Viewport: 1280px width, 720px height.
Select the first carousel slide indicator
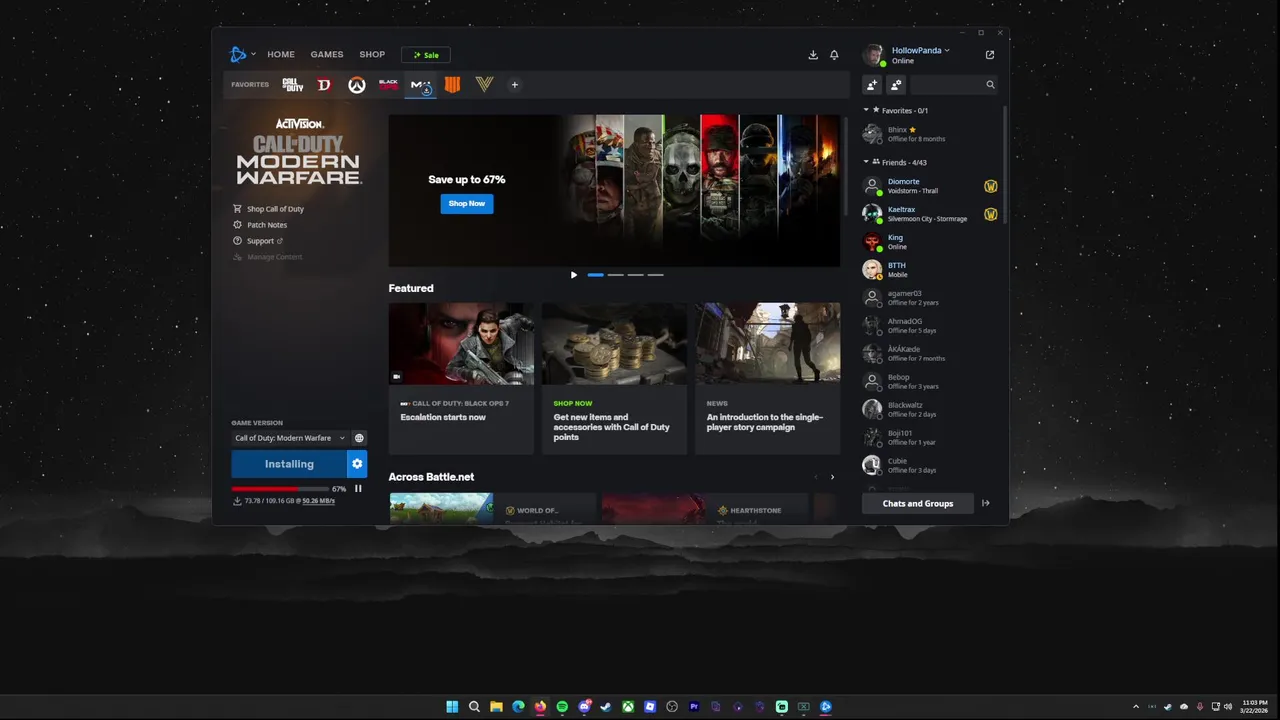click(x=596, y=275)
